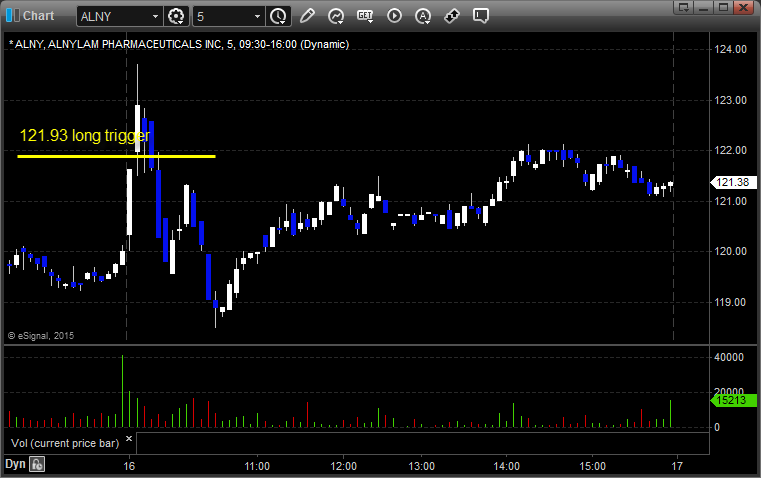761x478 pixels.
Task: Click the window layout menu icon
Action: click(684, 7)
